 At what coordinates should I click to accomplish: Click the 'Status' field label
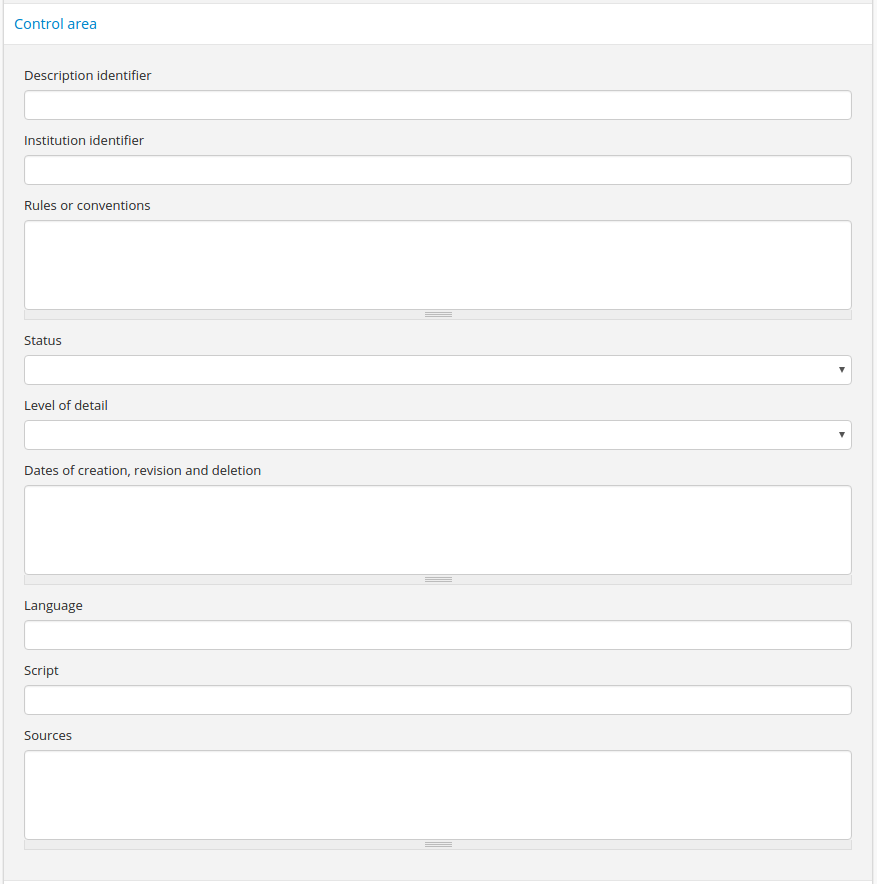[43, 340]
